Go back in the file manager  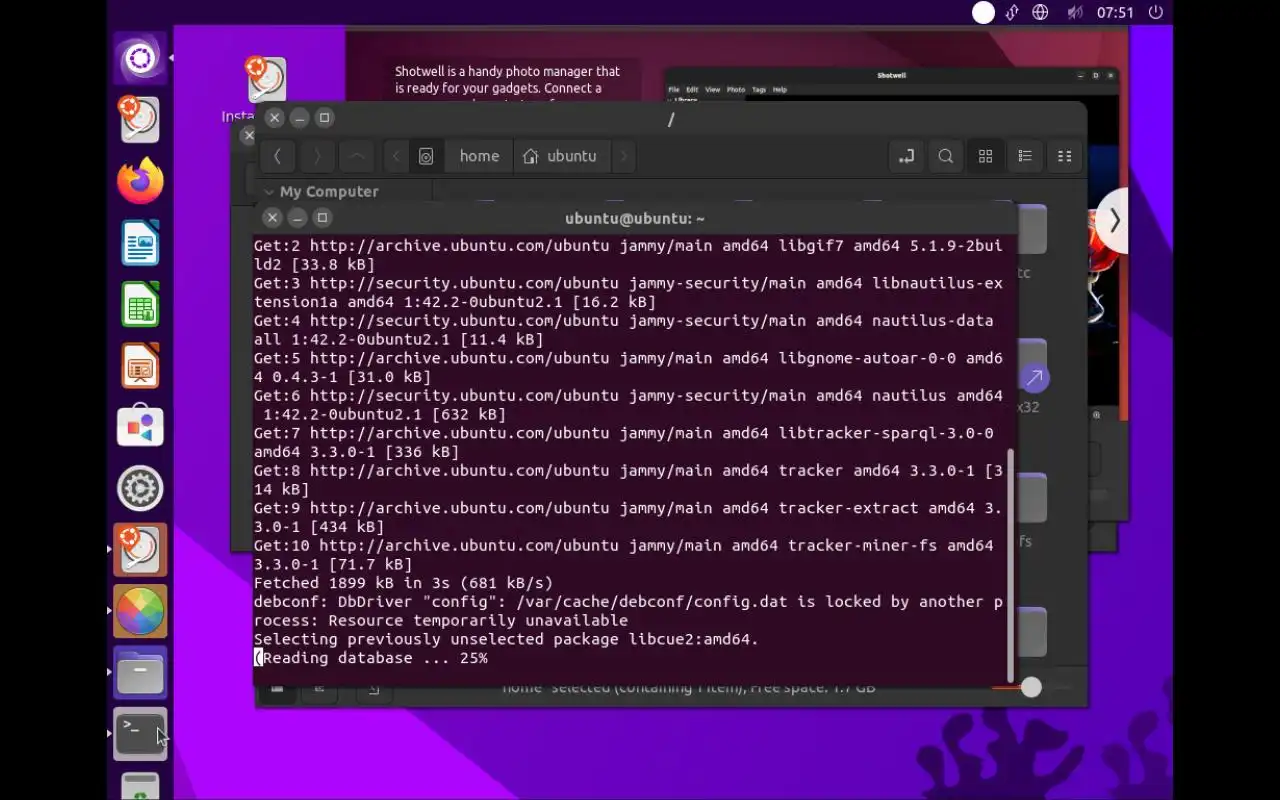(x=278, y=156)
